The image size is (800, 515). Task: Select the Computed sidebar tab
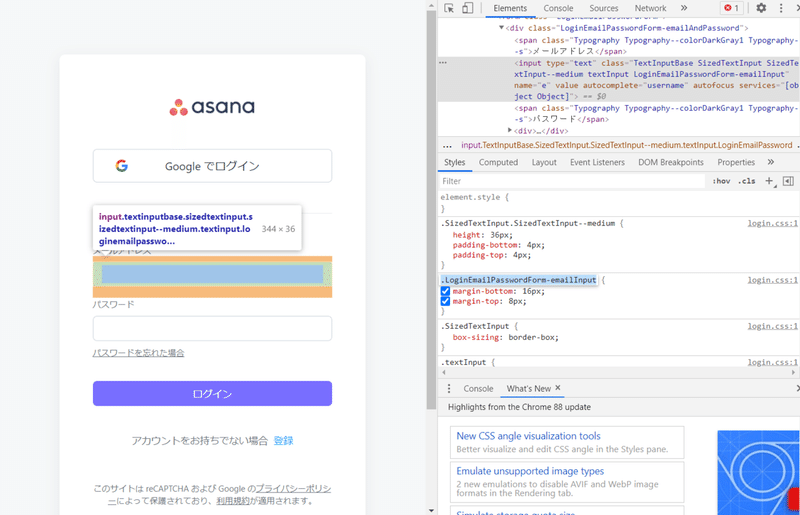[498, 162]
